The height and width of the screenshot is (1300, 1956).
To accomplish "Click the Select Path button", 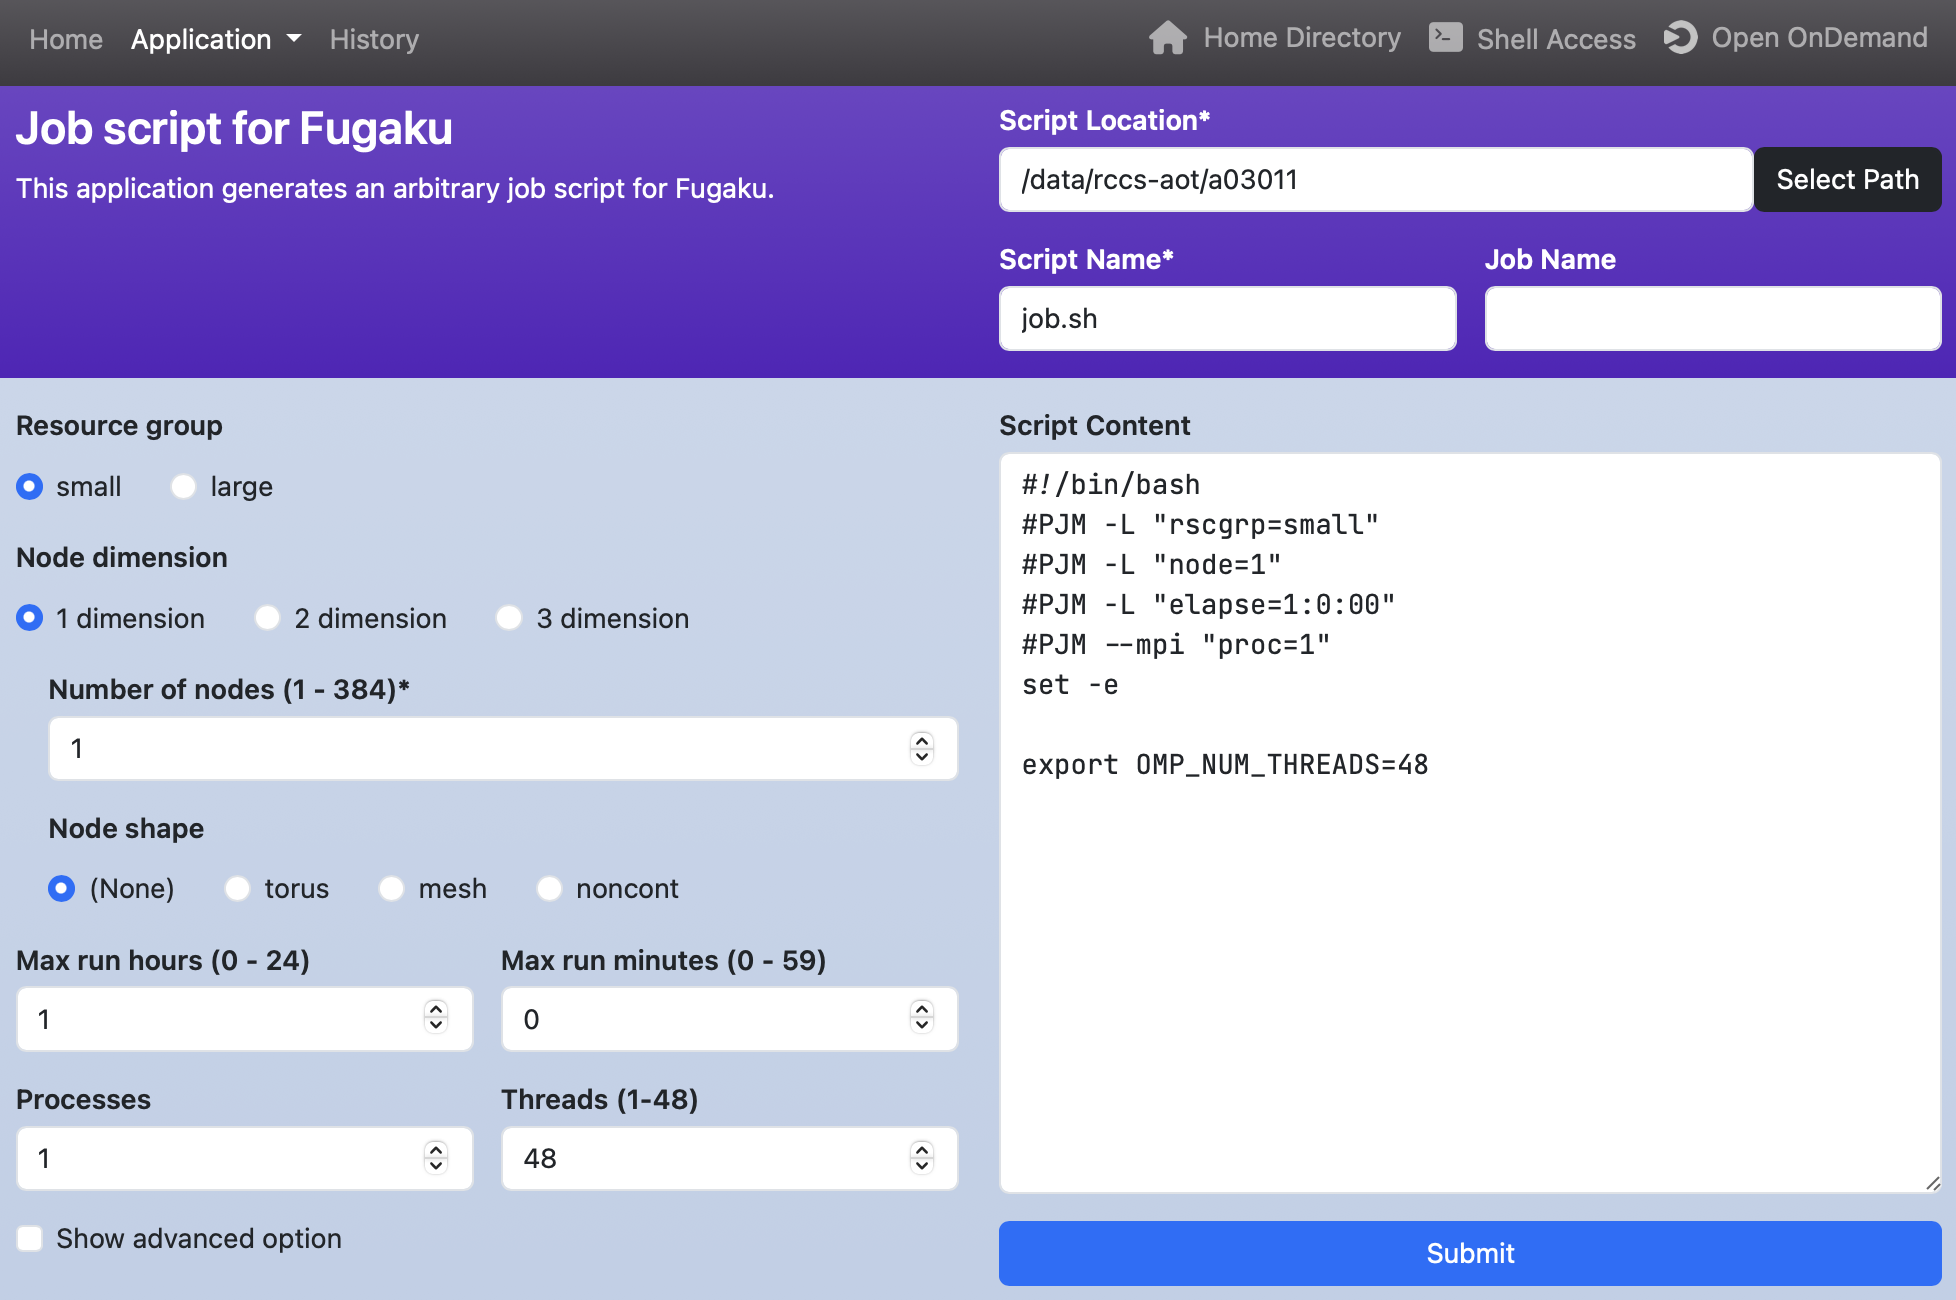I will point(1847,180).
